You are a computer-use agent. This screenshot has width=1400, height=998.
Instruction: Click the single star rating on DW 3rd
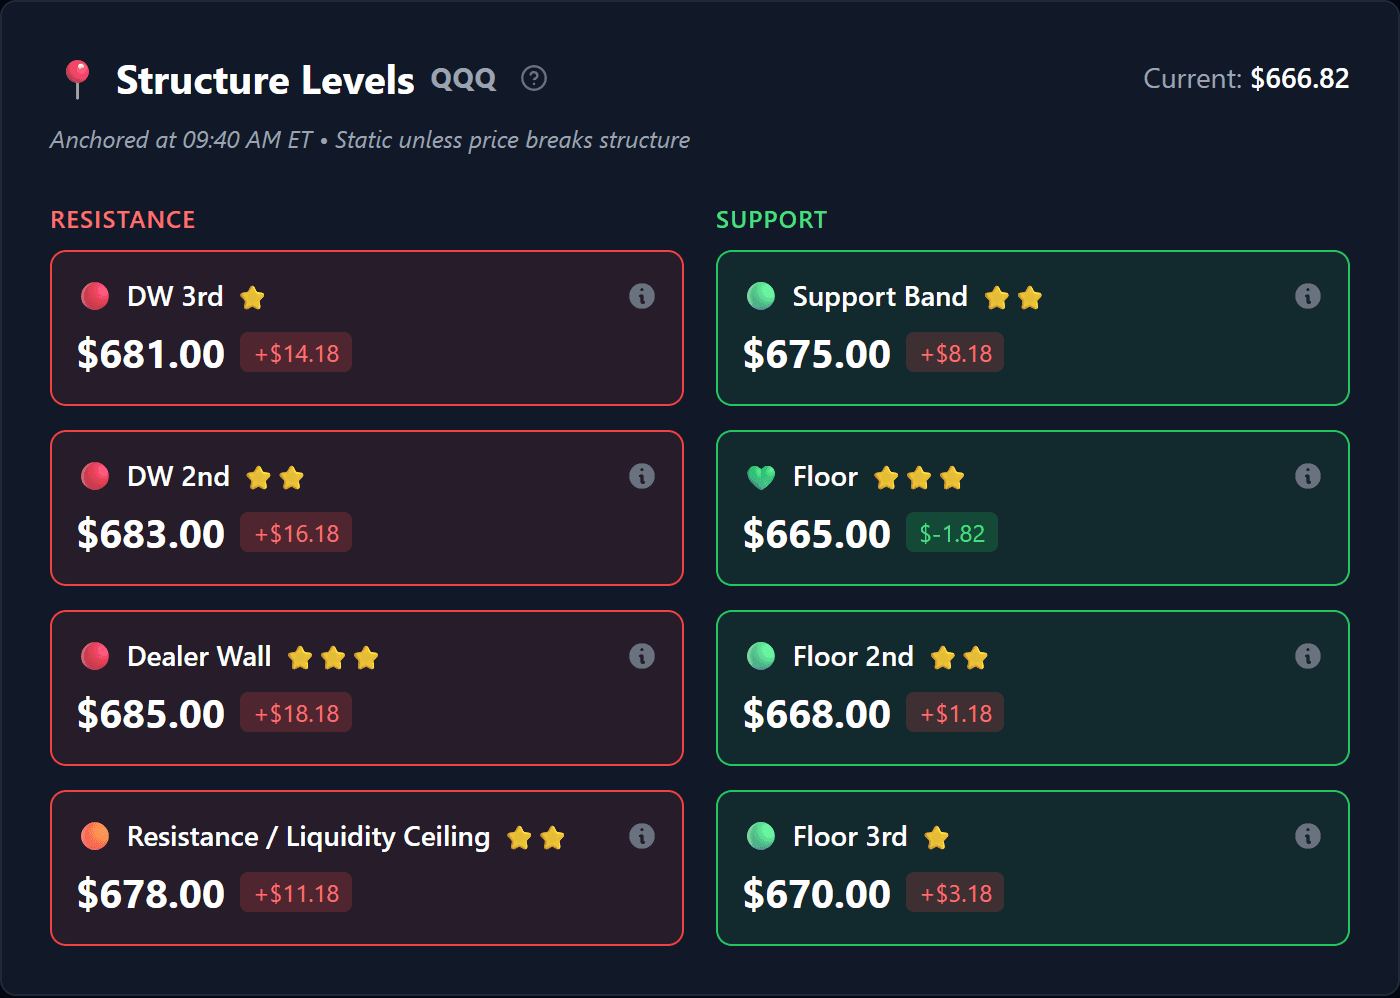click(x=253, y=297)
